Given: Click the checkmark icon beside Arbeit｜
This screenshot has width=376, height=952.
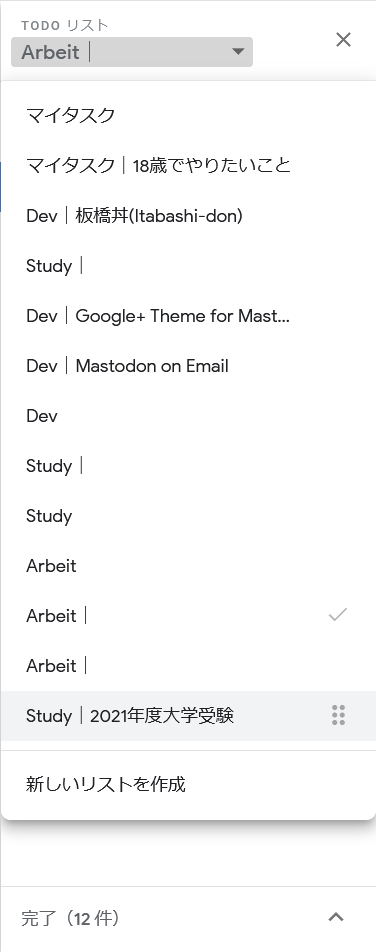Looking at the screenshot, I should coord(338,615).
